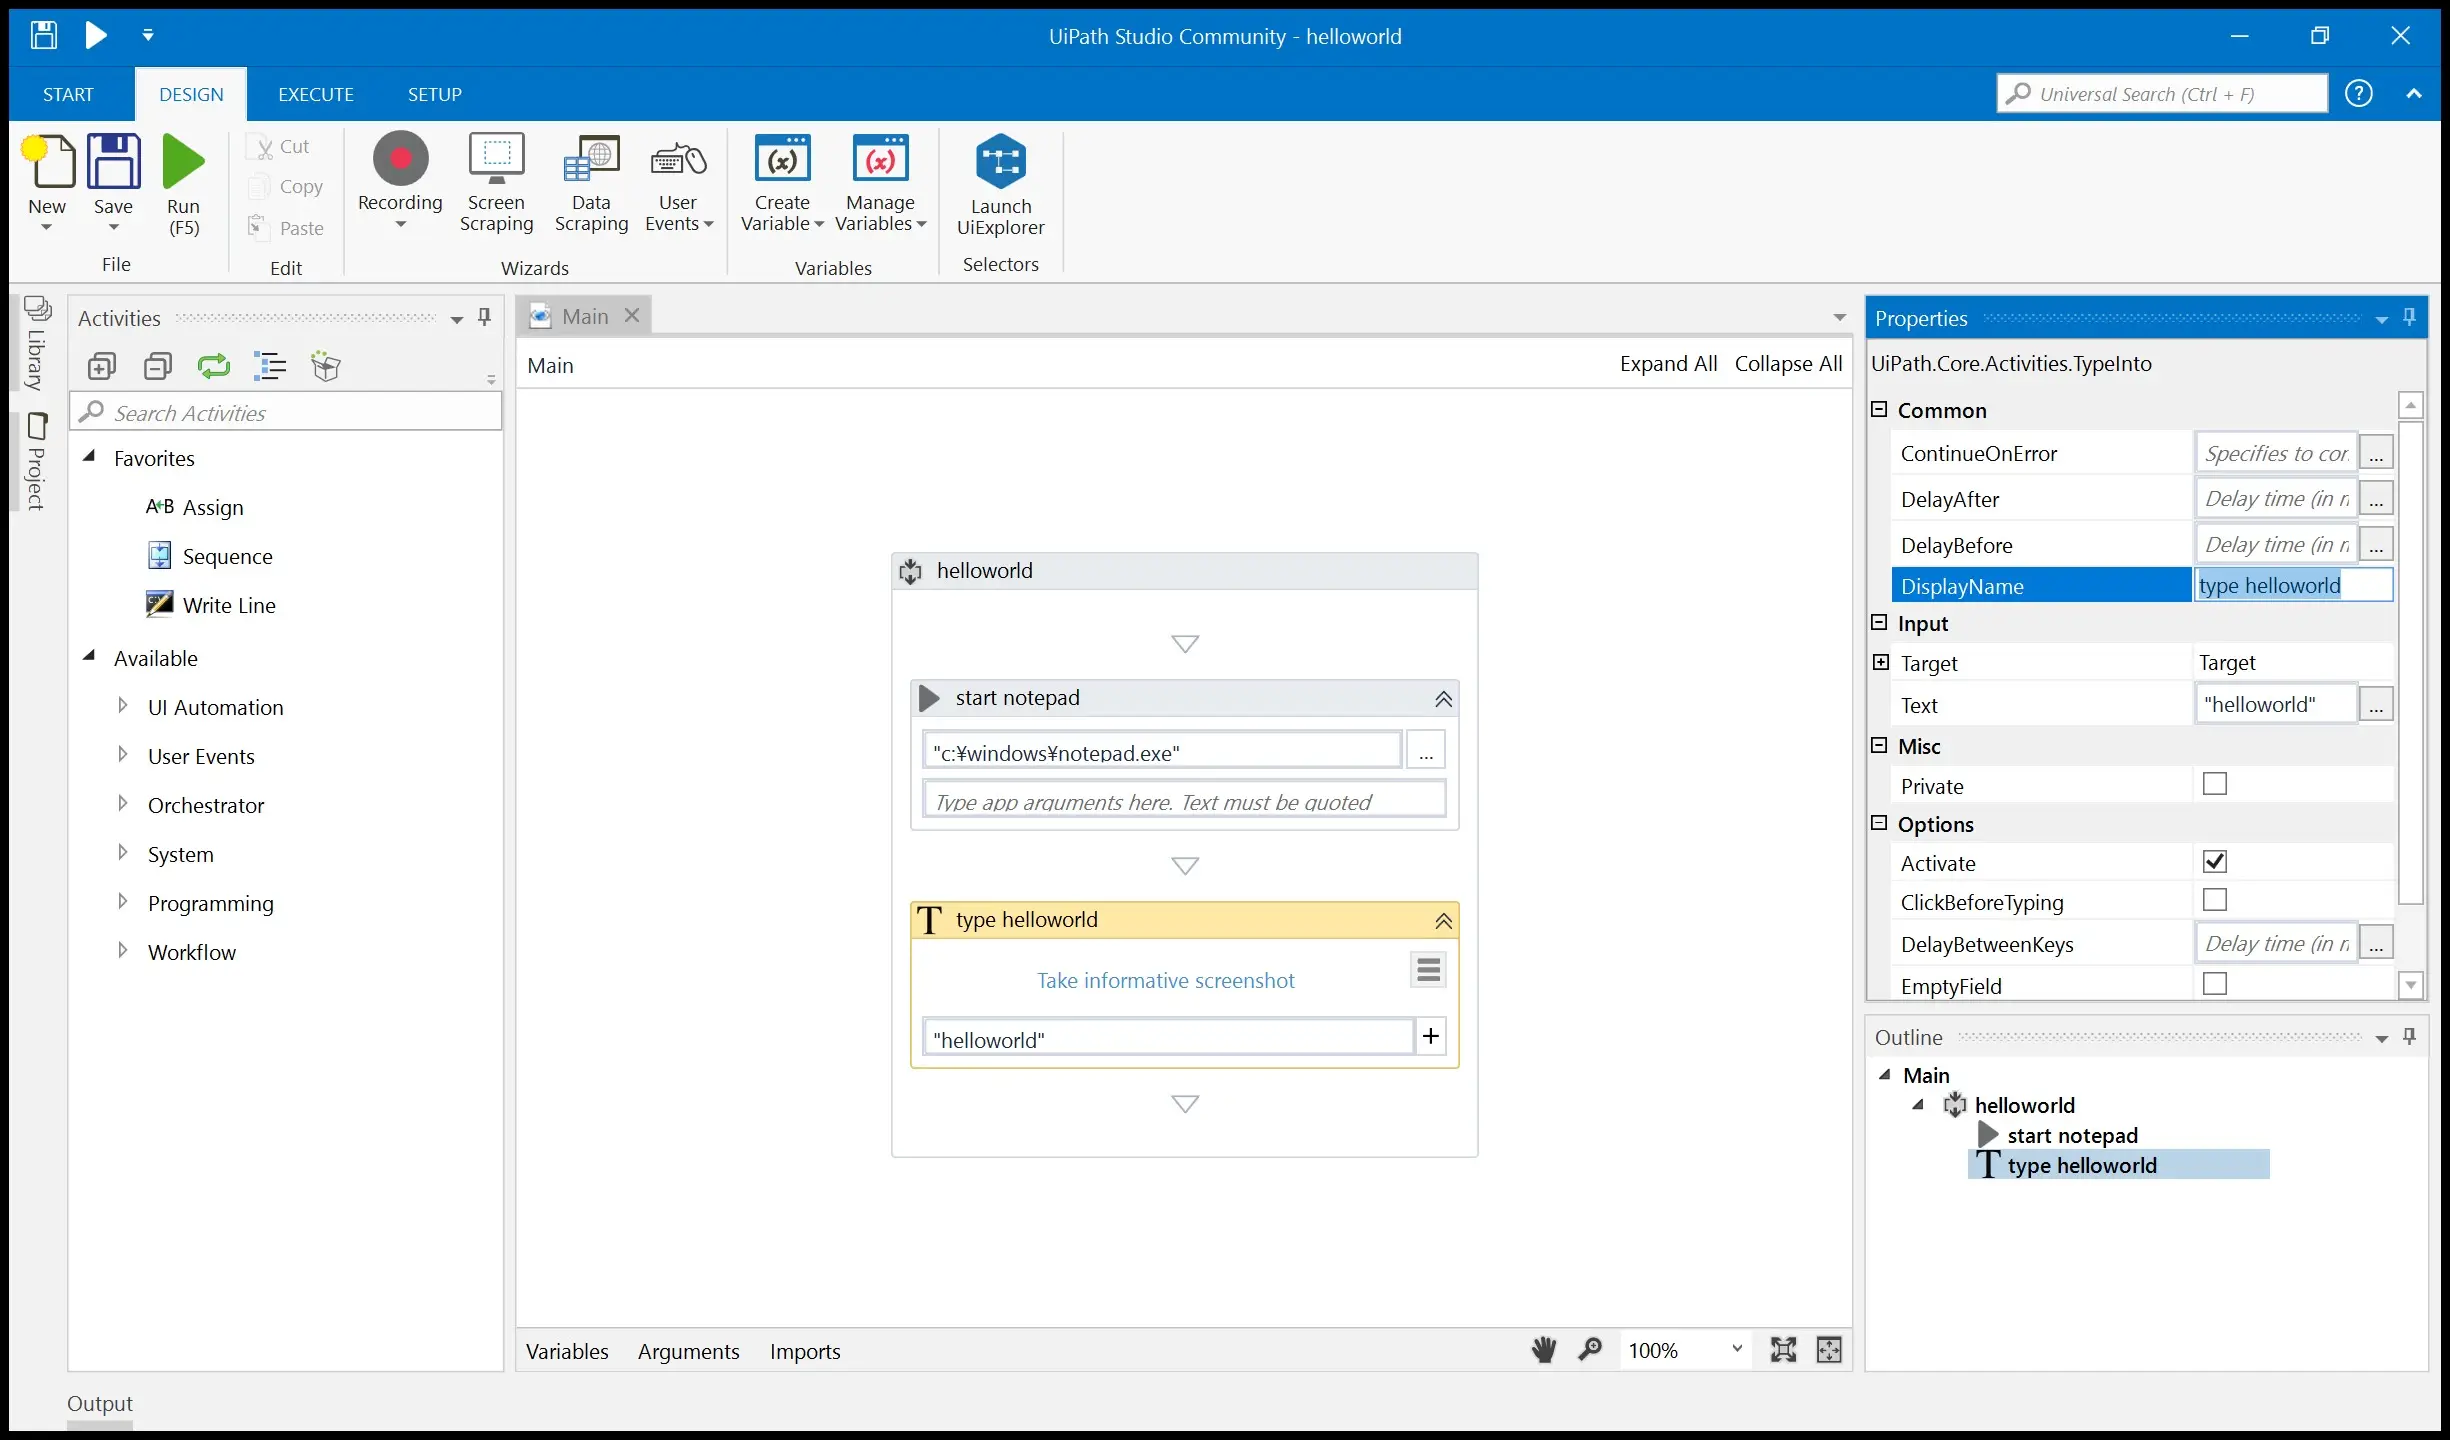2450x1440 pixels.
Task: Open the Library side tab
Action: [x=36, y=343]
